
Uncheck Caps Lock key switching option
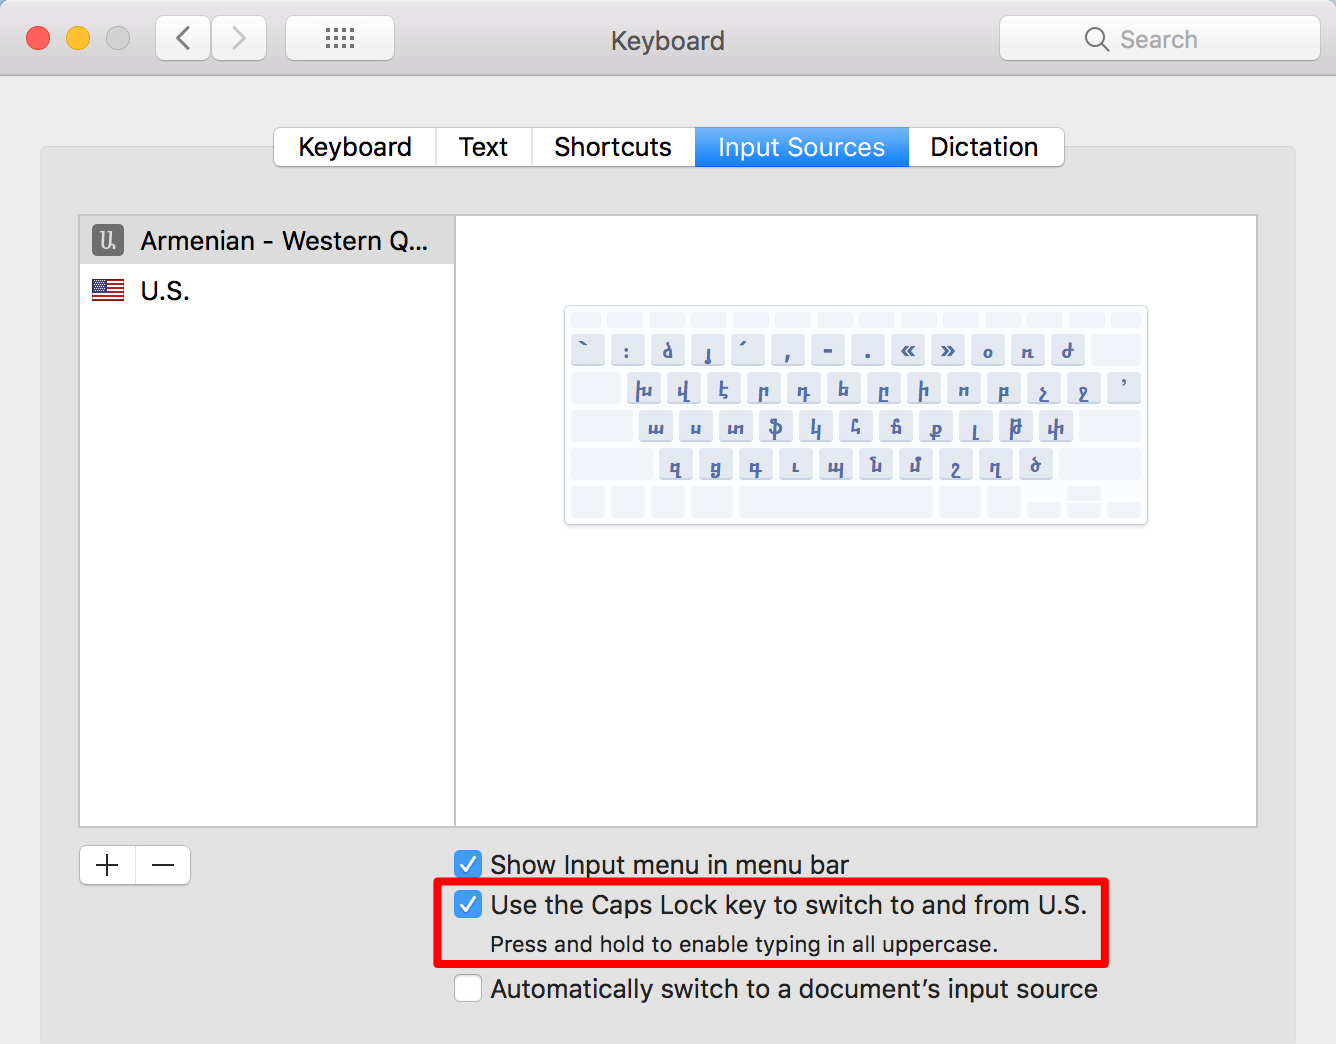[x=468, y=905]
